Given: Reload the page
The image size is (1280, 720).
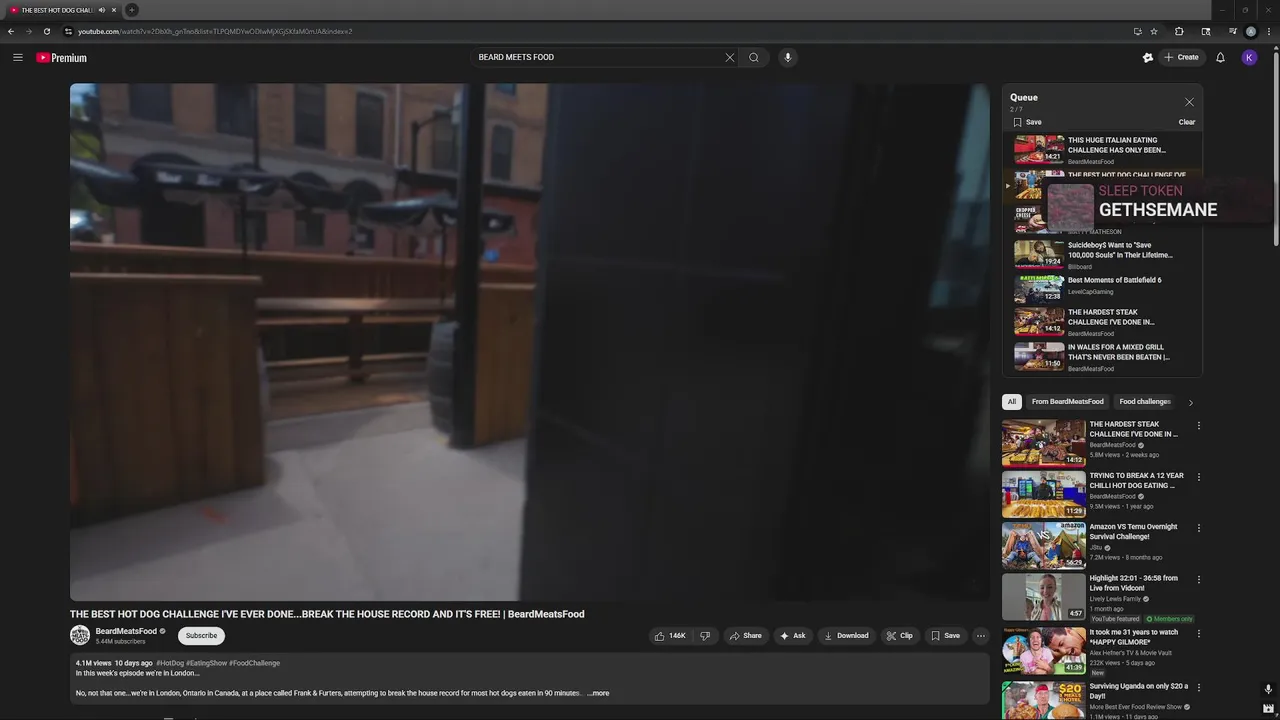Looking at the screenshot, I should click(x=46, y=31).
